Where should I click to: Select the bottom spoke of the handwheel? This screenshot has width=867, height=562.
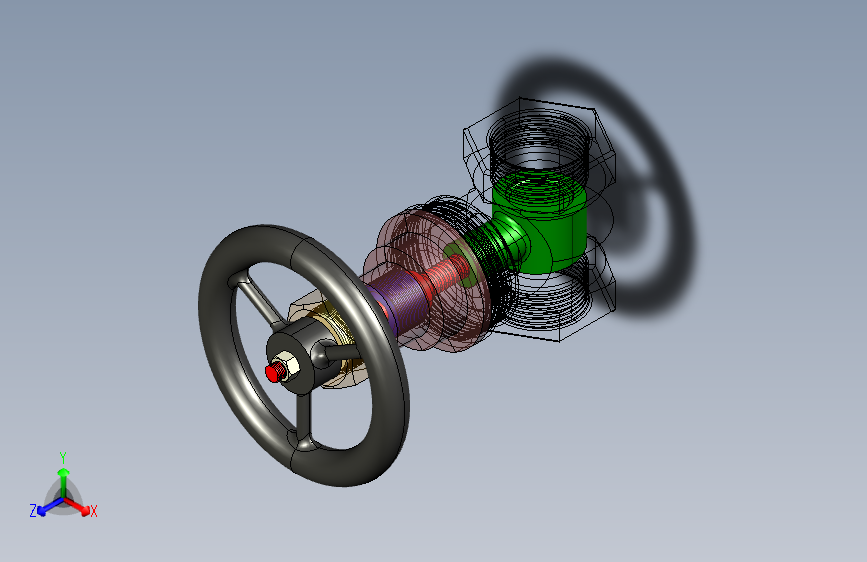304,418
